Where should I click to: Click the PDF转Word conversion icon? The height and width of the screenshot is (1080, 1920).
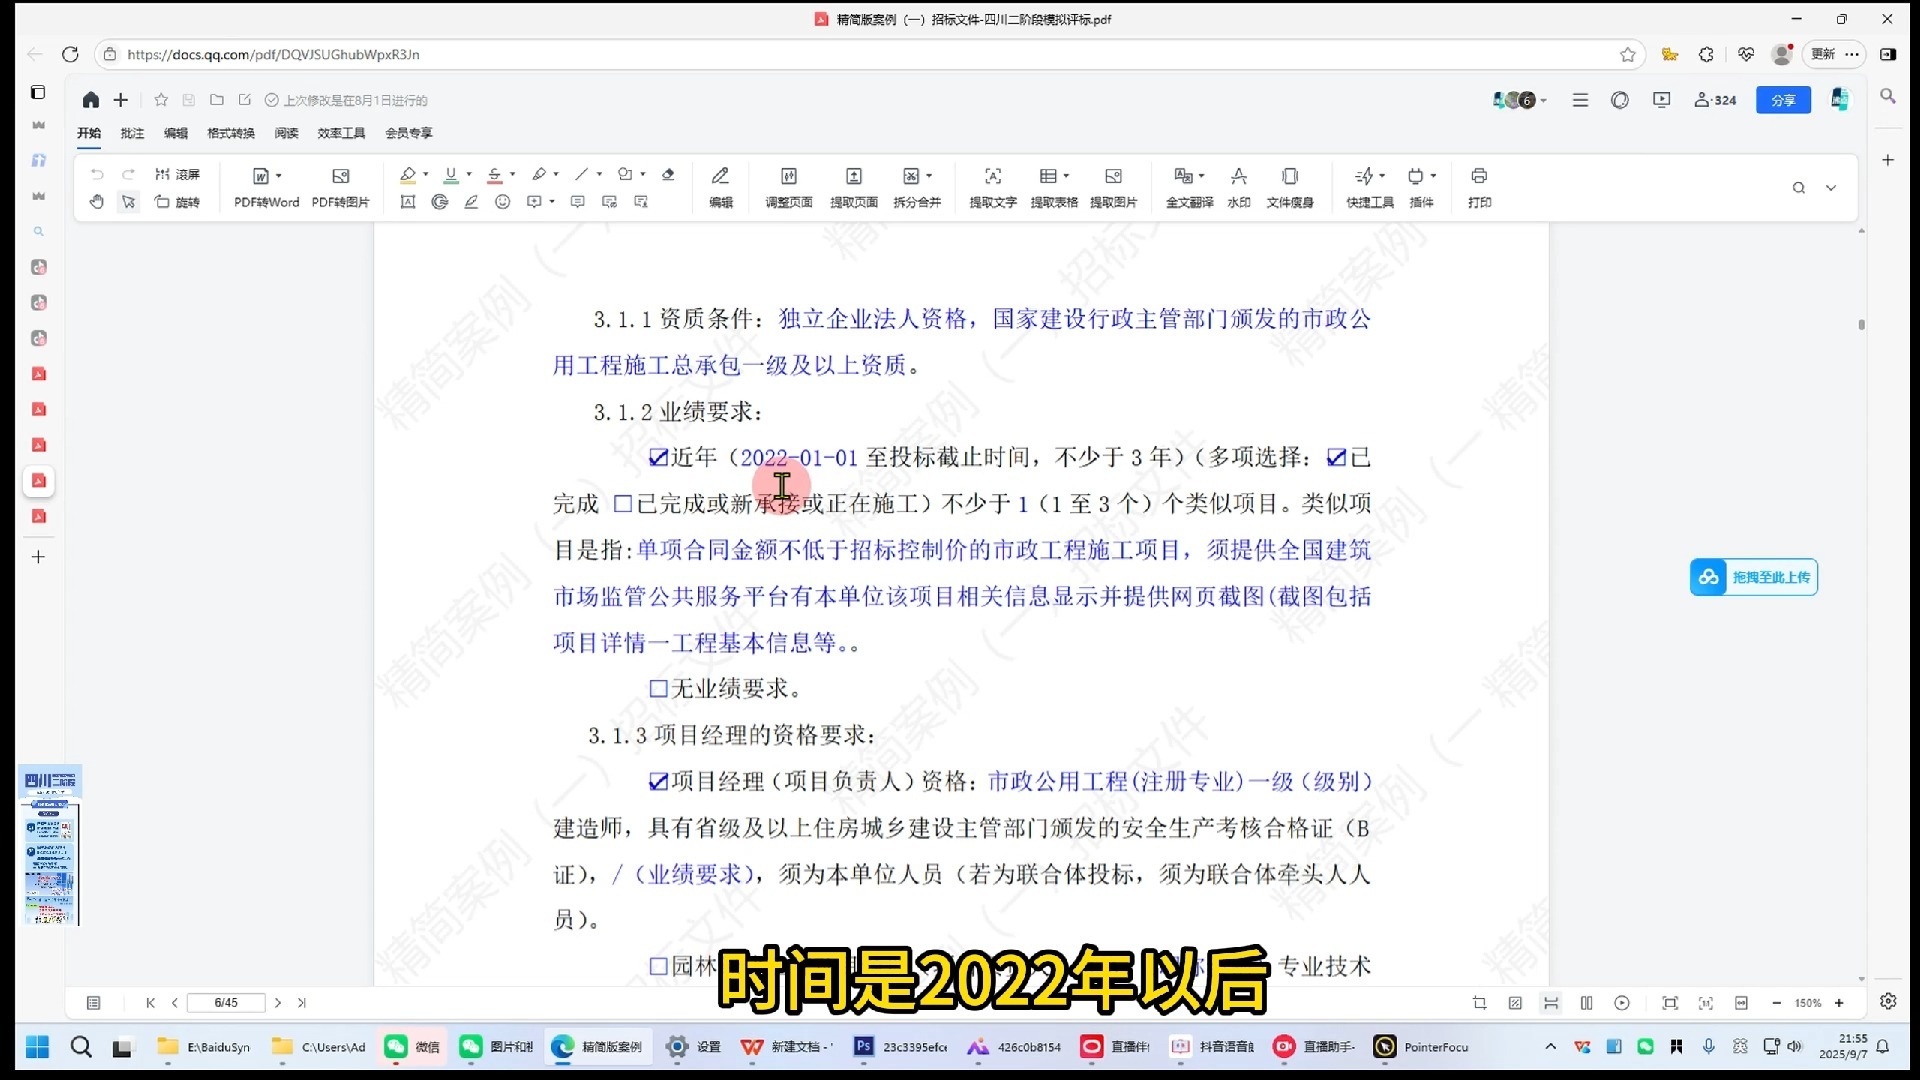click(261, 176)
